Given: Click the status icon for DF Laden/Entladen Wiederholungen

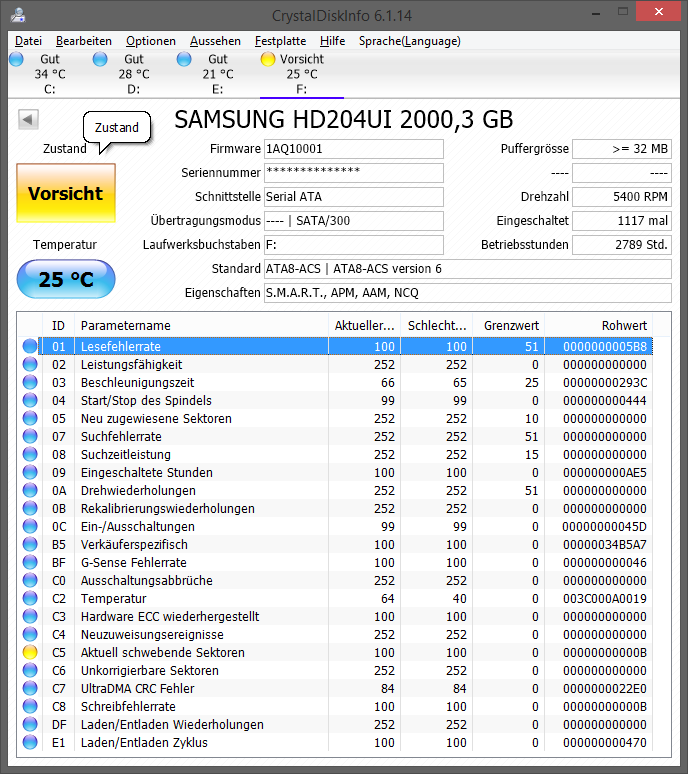Looking at the screenshot, I should 30,725.
